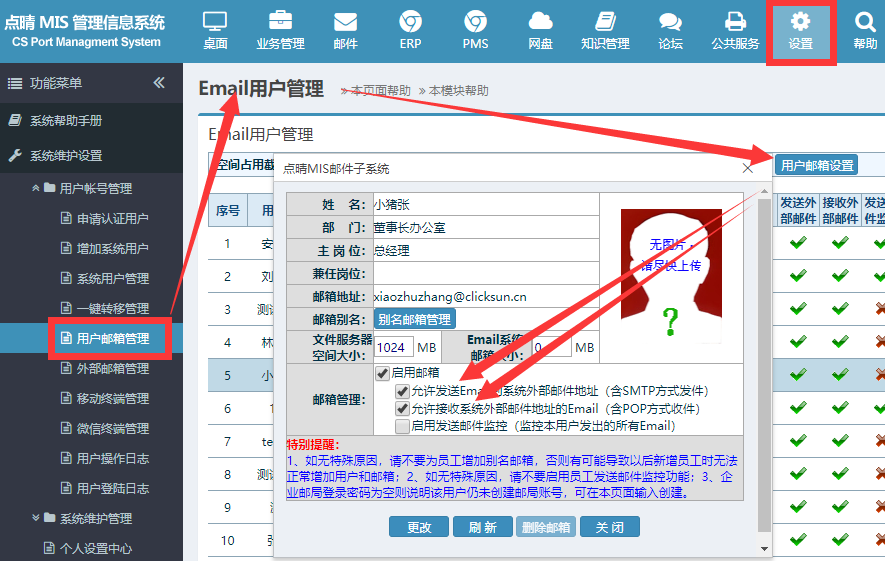Enable the 启用发送邮件监控 checkbox

[402, 427]
